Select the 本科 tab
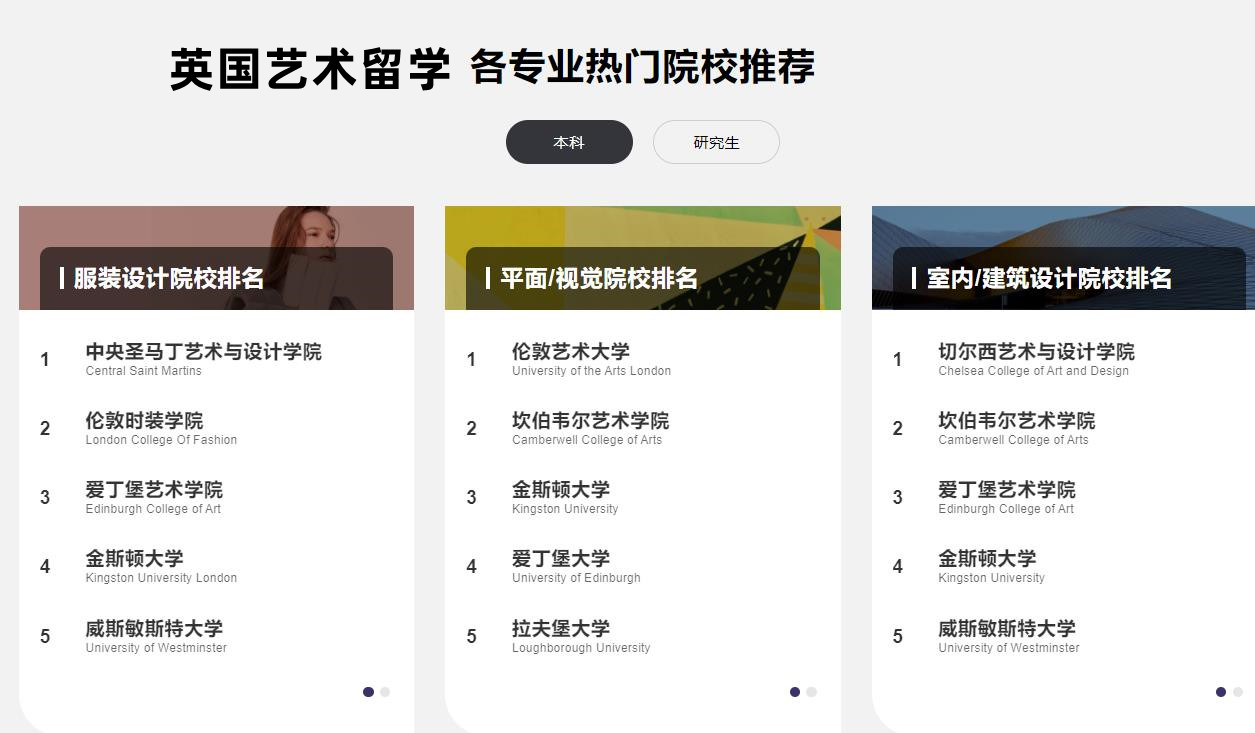 pyautogui.click(x=568, y=142)
